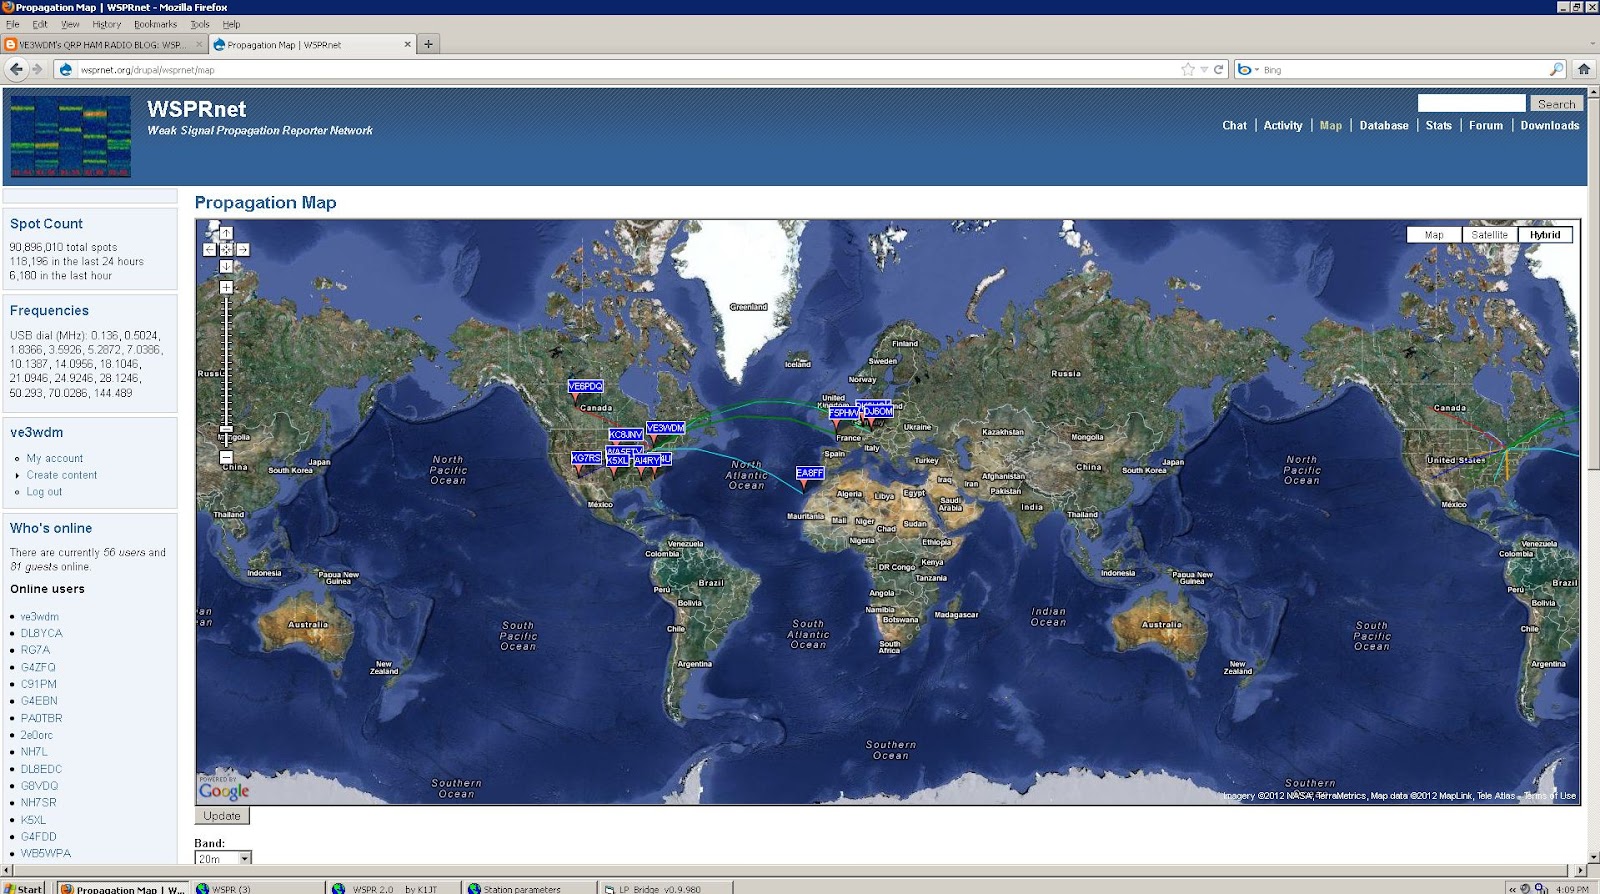Open the Database page link
Viewport: 1600px width, 894px height.
tap(1384, 126)
